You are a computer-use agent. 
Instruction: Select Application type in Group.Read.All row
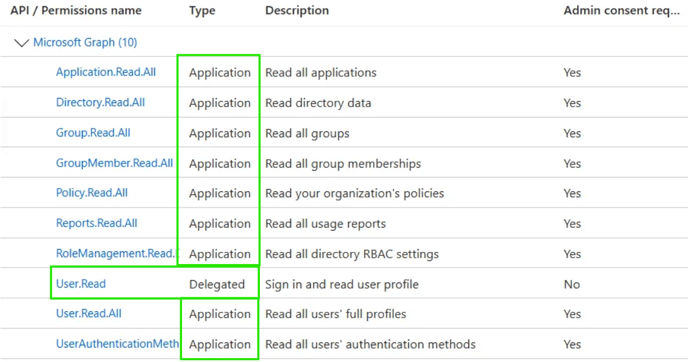point(220,133)
